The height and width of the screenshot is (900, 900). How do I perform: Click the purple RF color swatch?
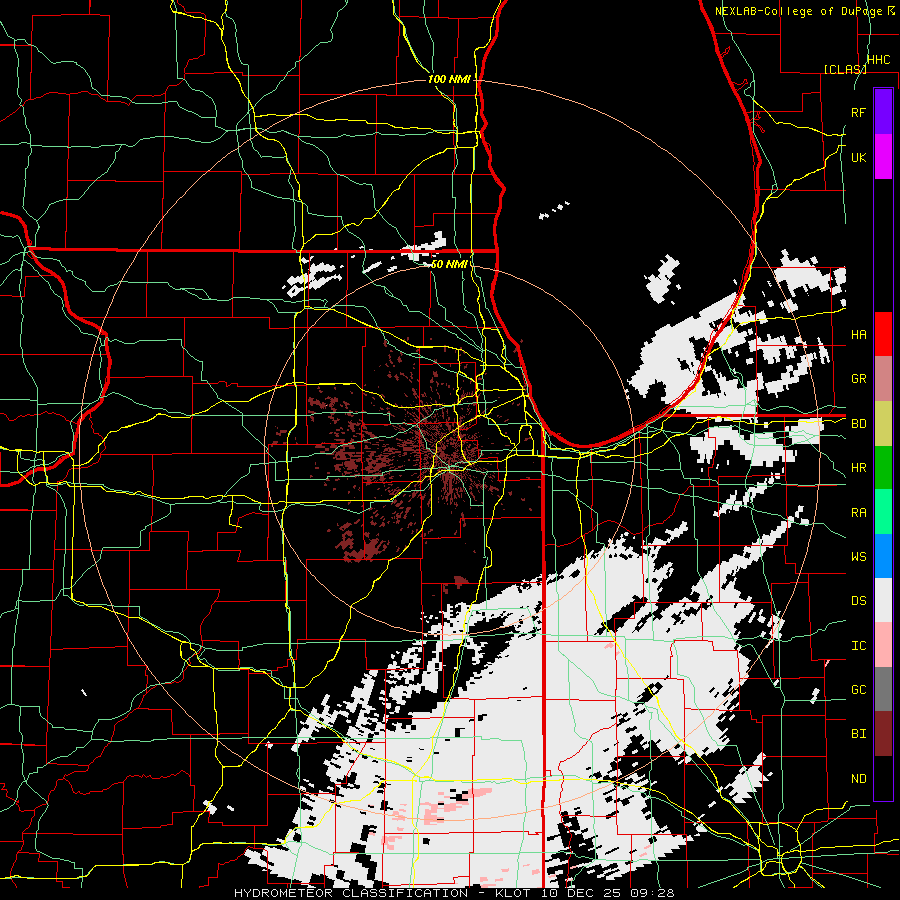(883, 112)
